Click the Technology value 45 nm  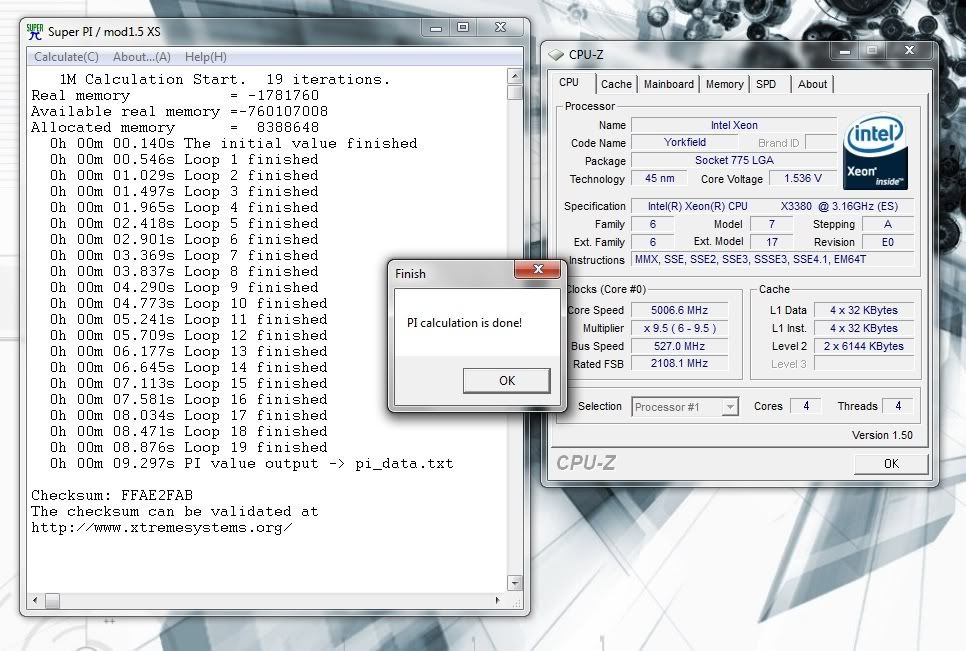tap(659, 179)
